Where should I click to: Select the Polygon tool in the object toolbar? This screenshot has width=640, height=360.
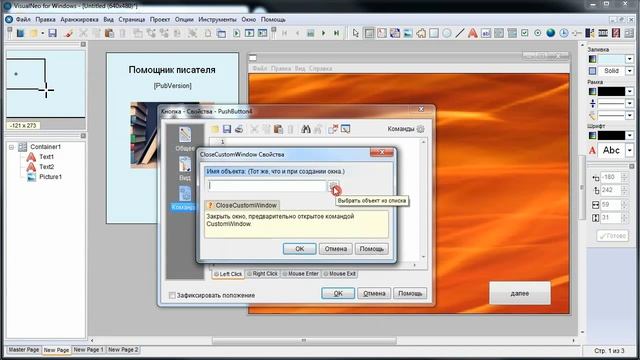pos(421,33)
